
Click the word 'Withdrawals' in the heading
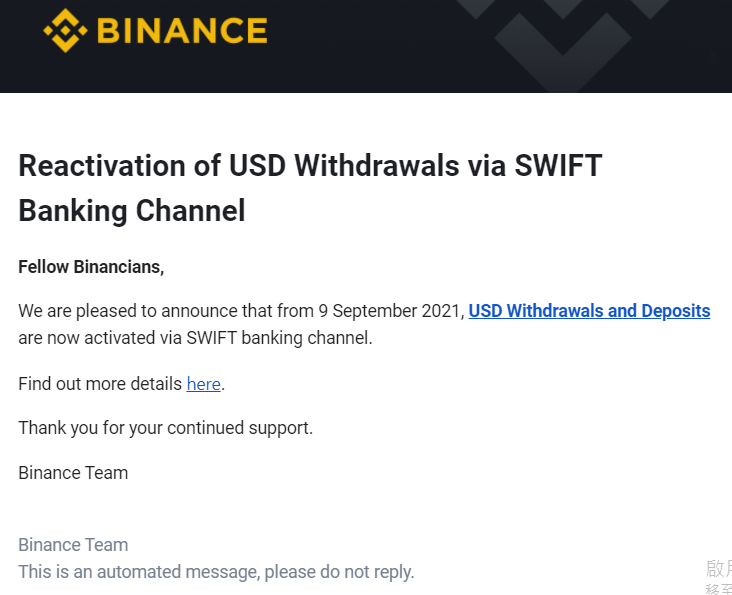tap(377, 166)
